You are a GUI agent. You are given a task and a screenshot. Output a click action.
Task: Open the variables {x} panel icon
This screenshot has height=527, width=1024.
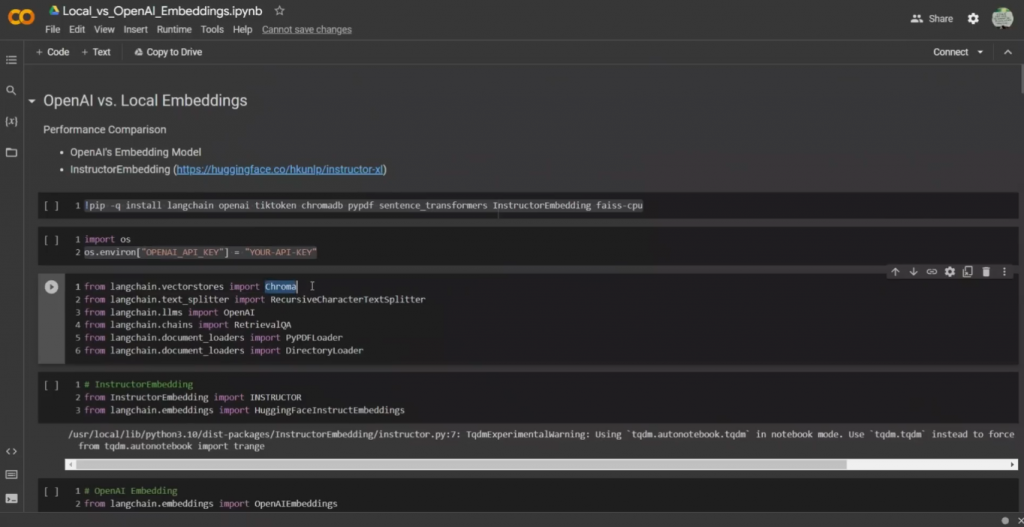pos(11,121)
